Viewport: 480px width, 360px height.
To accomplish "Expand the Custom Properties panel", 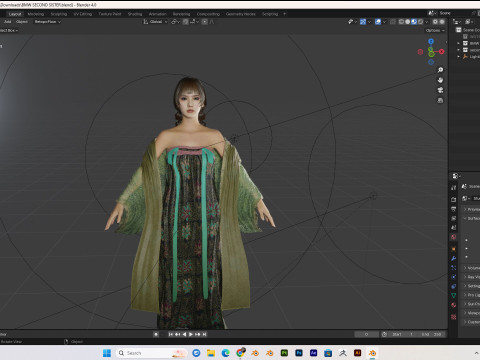I will (x=471, y=322).
